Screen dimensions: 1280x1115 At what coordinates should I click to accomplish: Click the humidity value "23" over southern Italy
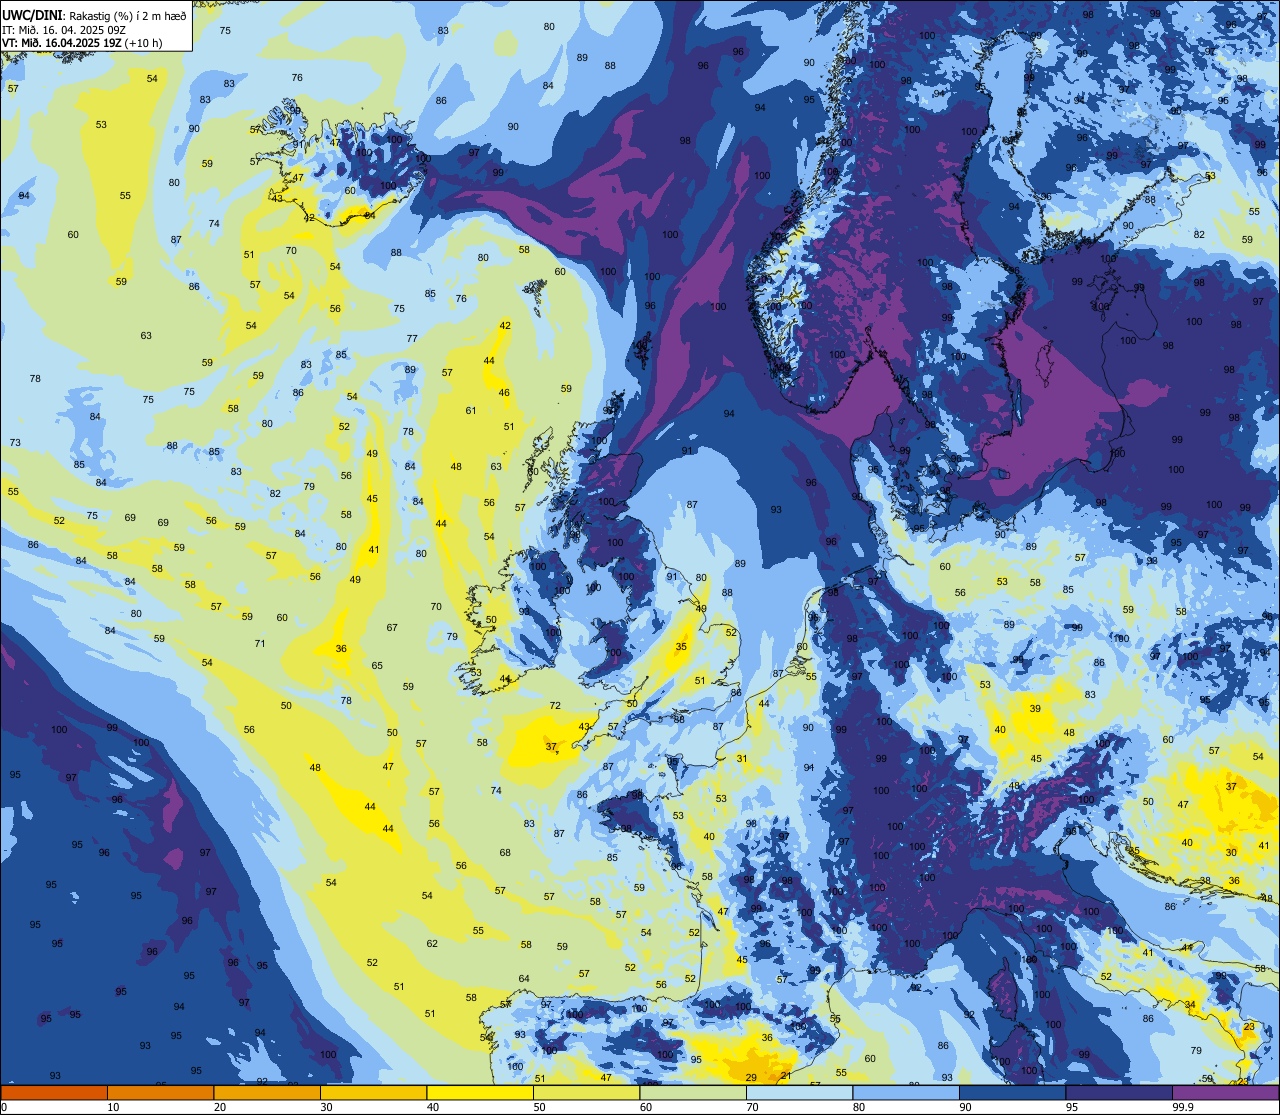pyautogui.click(x=1249, y=1027)
